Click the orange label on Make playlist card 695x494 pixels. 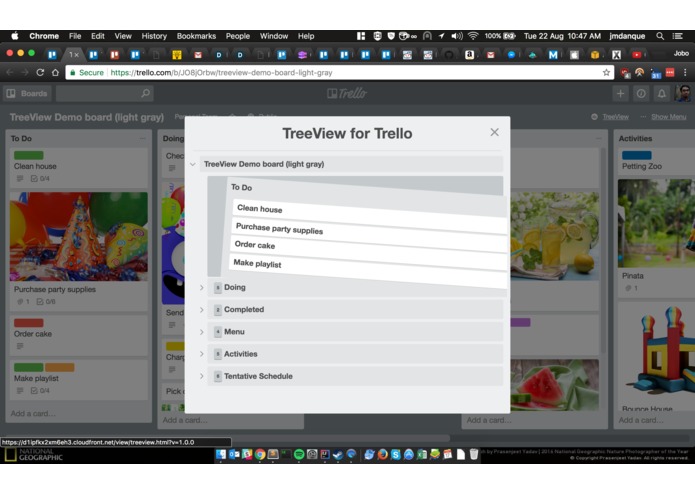tap(59, 367)
